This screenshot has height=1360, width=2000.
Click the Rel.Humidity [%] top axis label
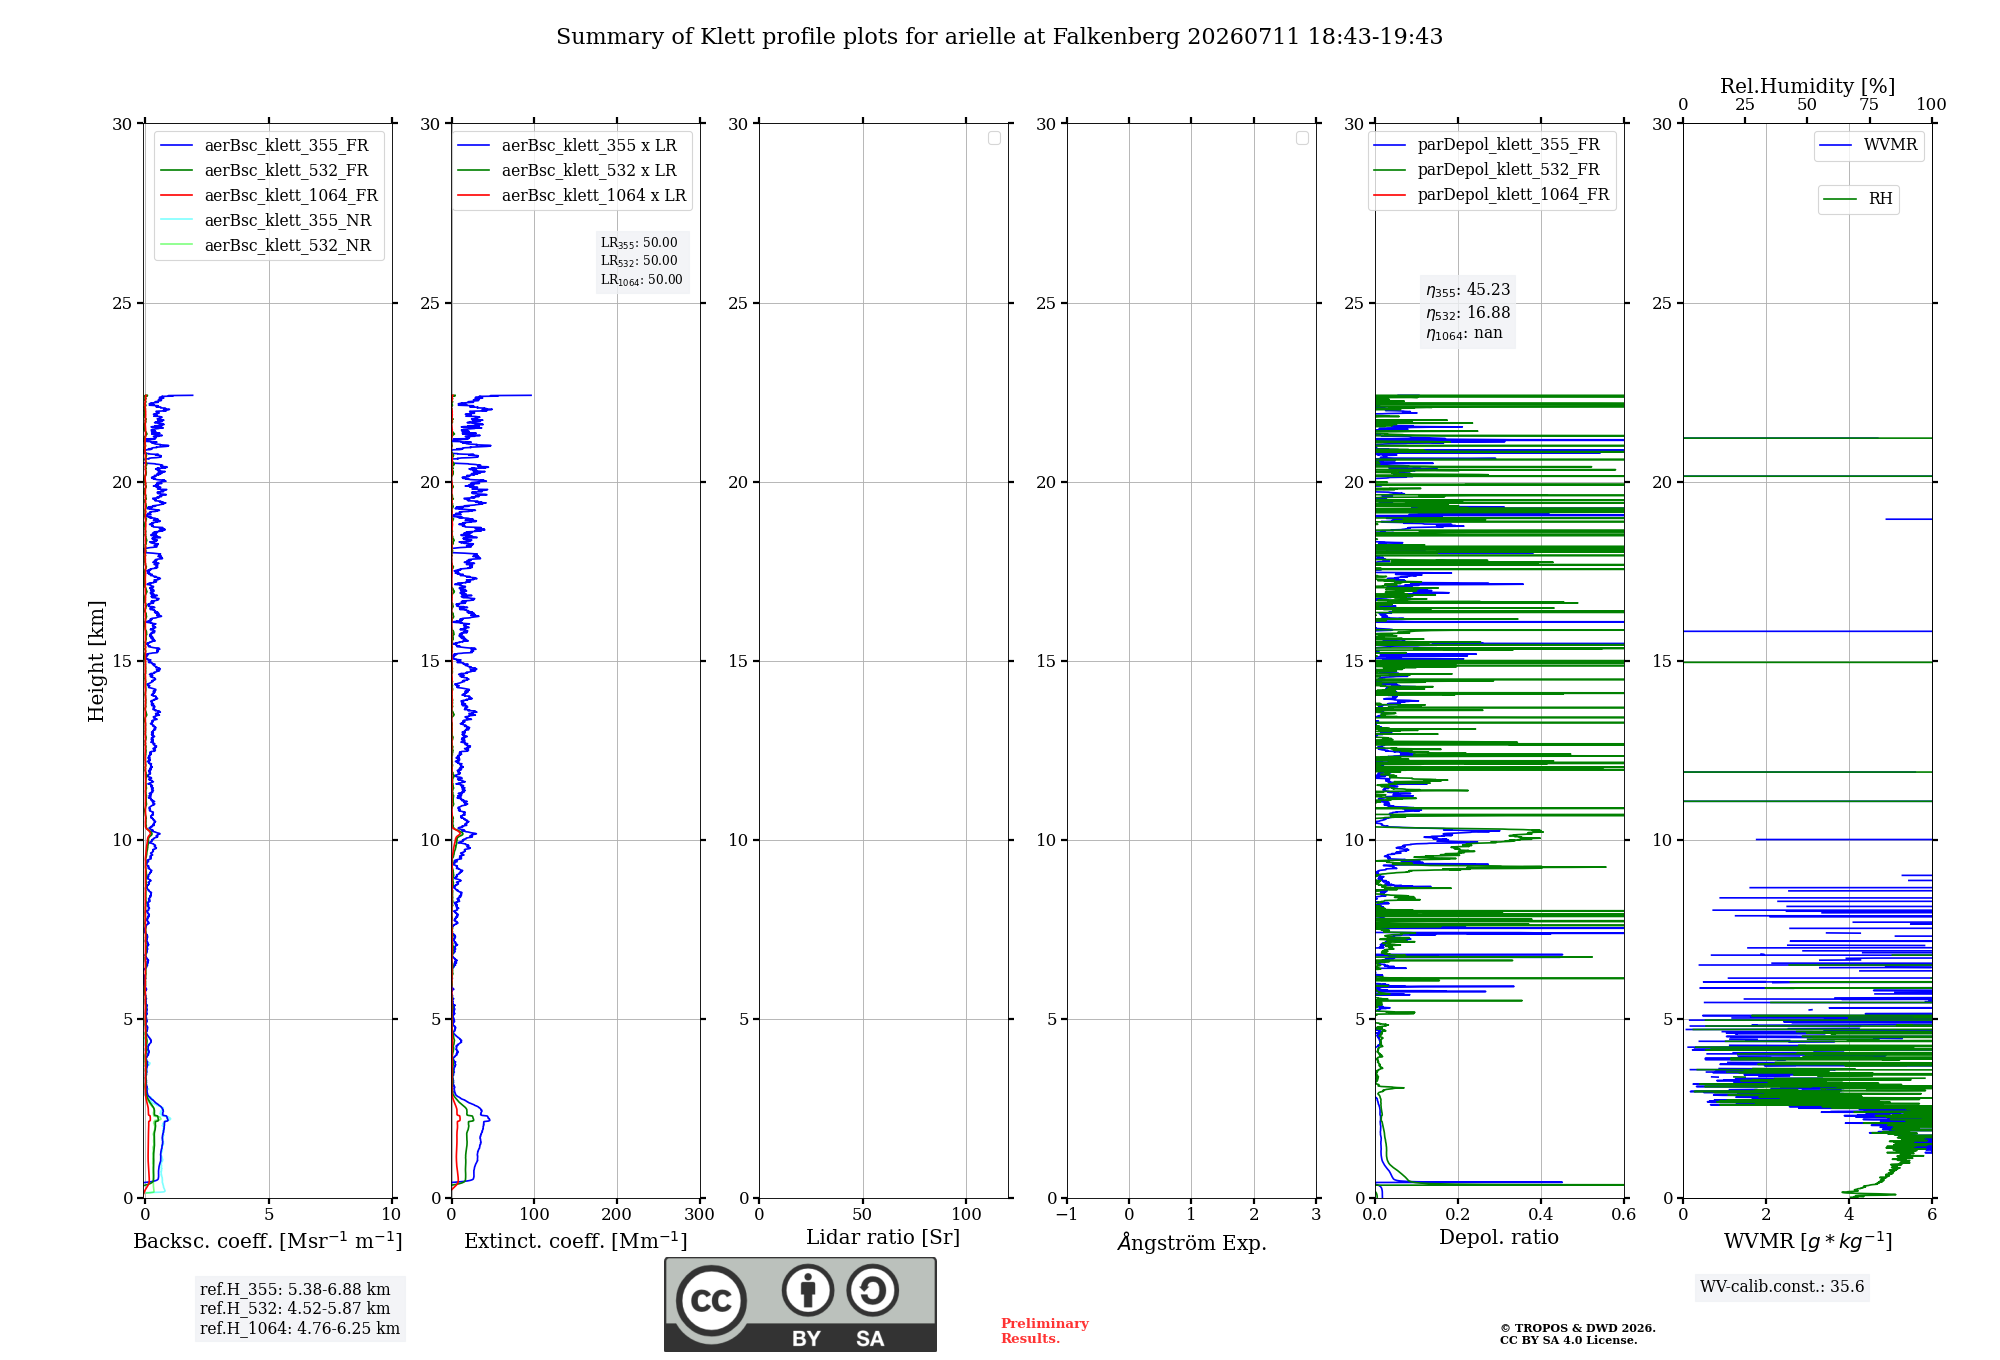pos(1808,86)
